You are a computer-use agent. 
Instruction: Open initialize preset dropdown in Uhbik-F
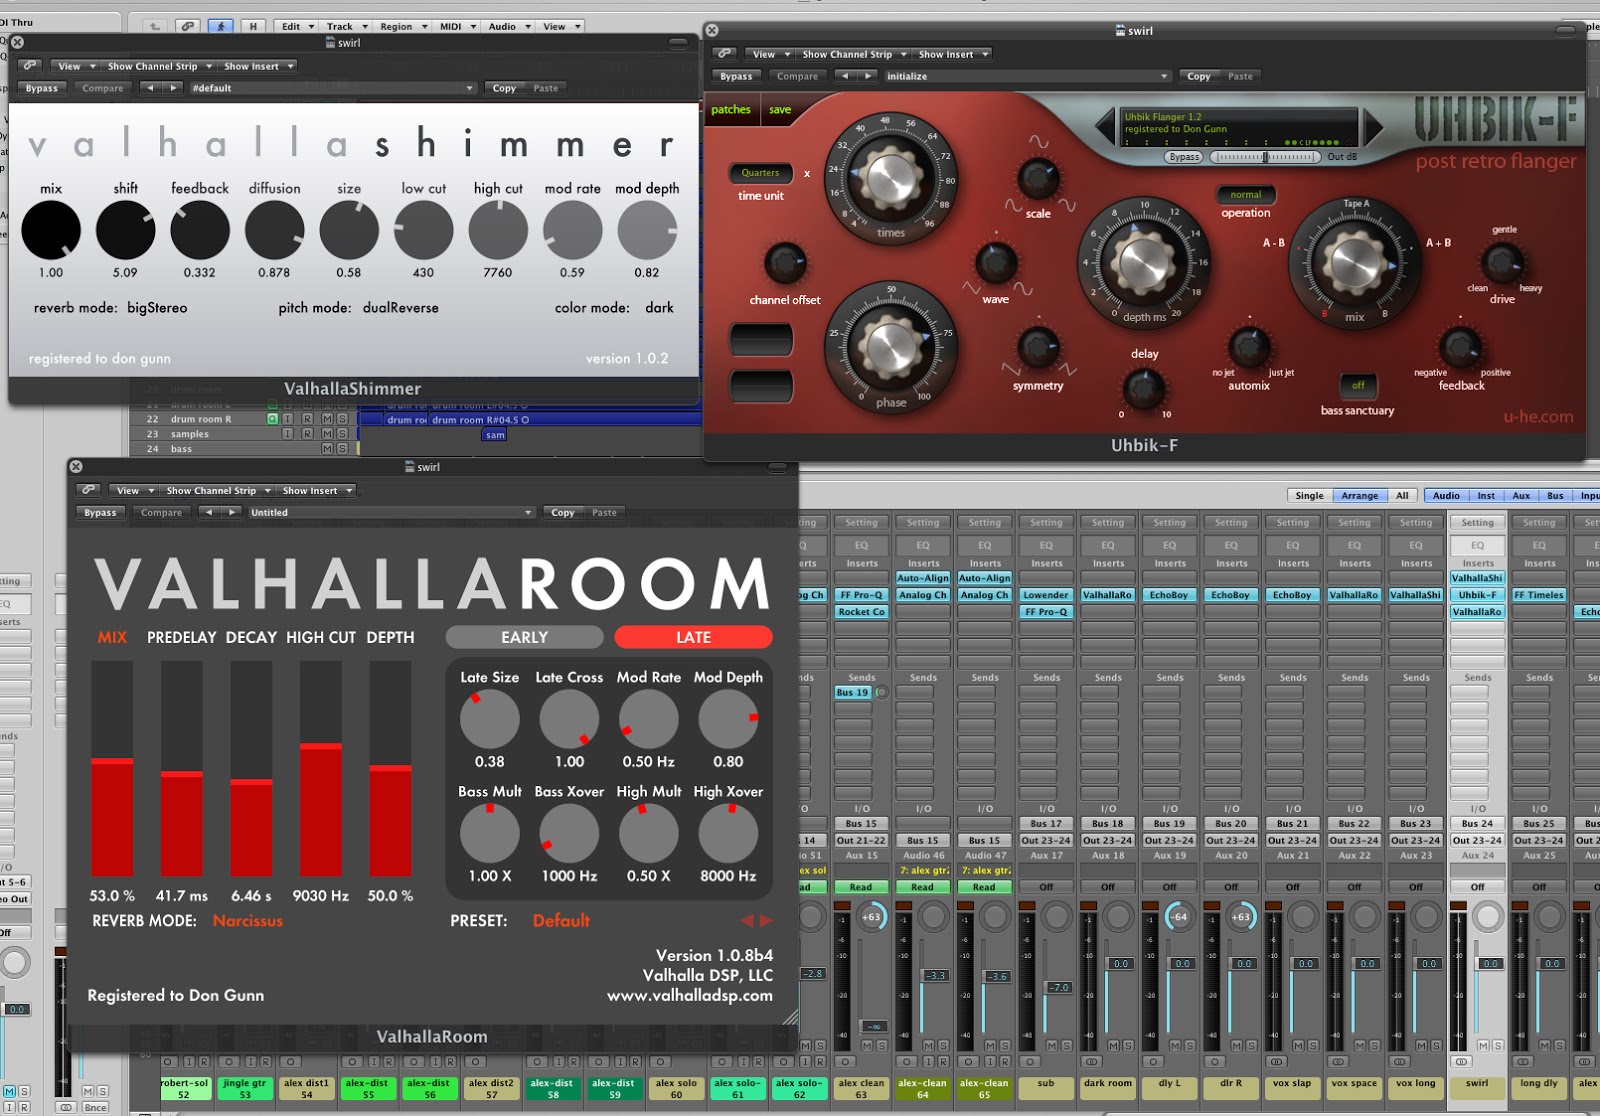coord(1027,76)
